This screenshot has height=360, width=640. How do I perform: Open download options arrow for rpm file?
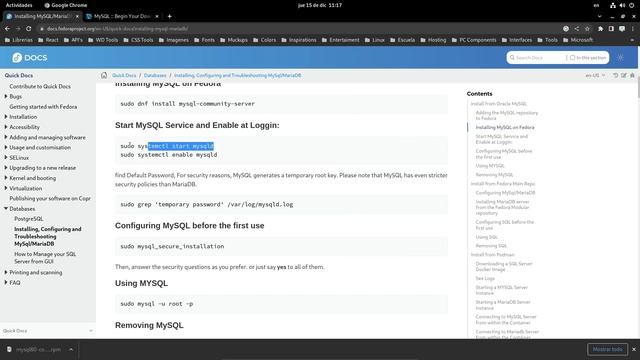71,349
